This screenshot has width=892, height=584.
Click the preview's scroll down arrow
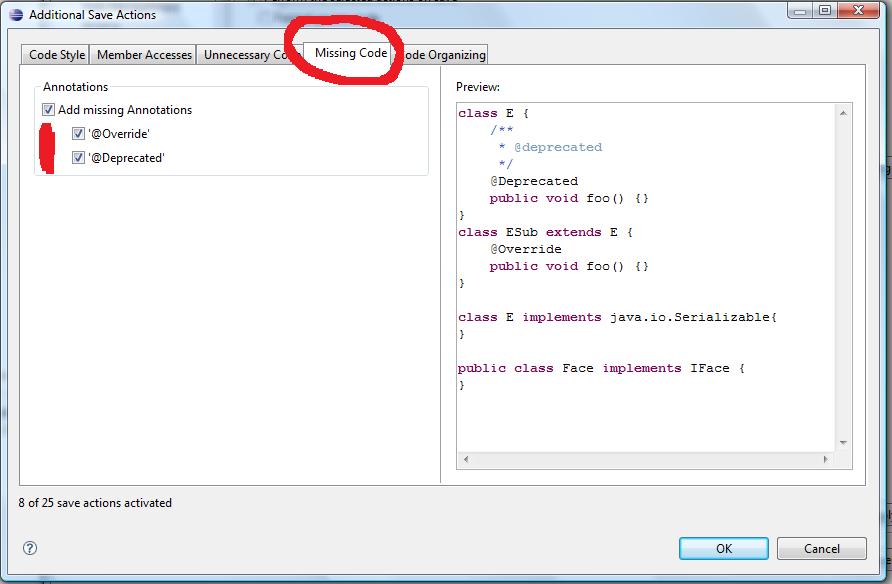coord(844,442)
